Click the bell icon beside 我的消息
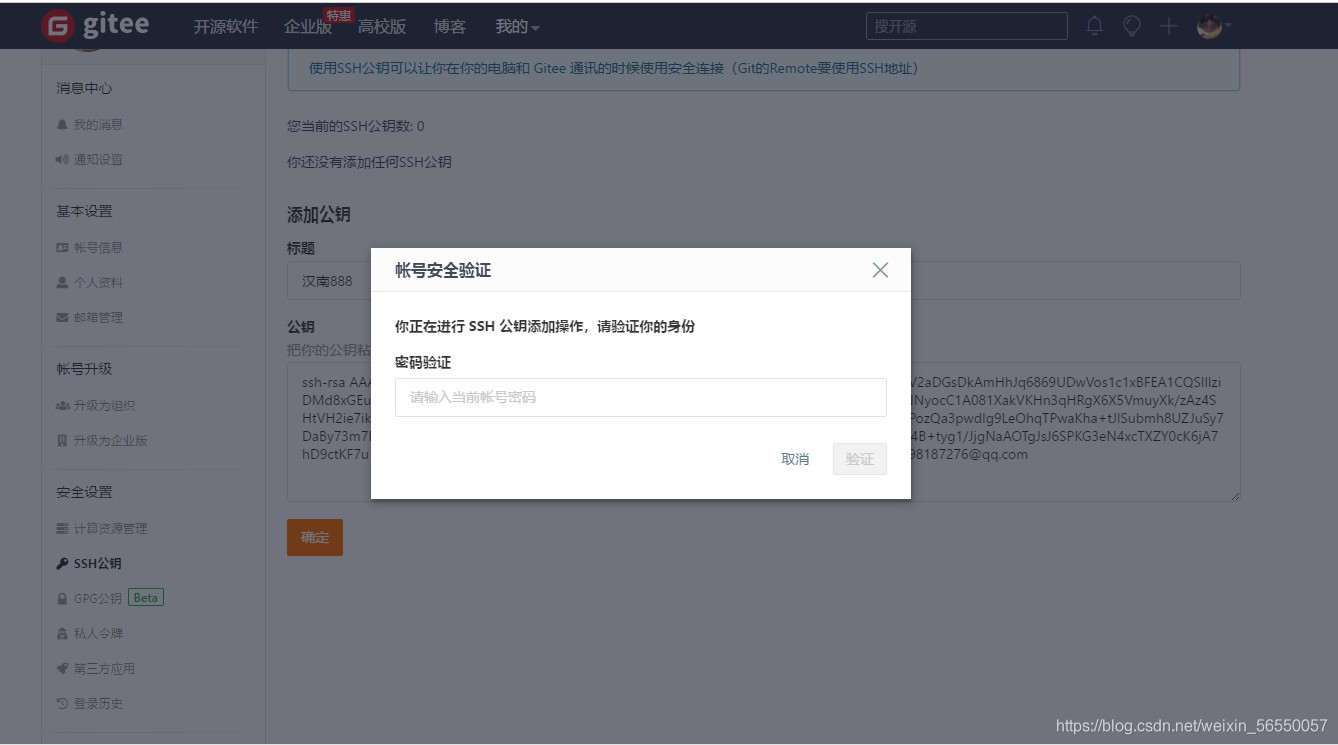 pyautogui.click(x=62, y=124)
